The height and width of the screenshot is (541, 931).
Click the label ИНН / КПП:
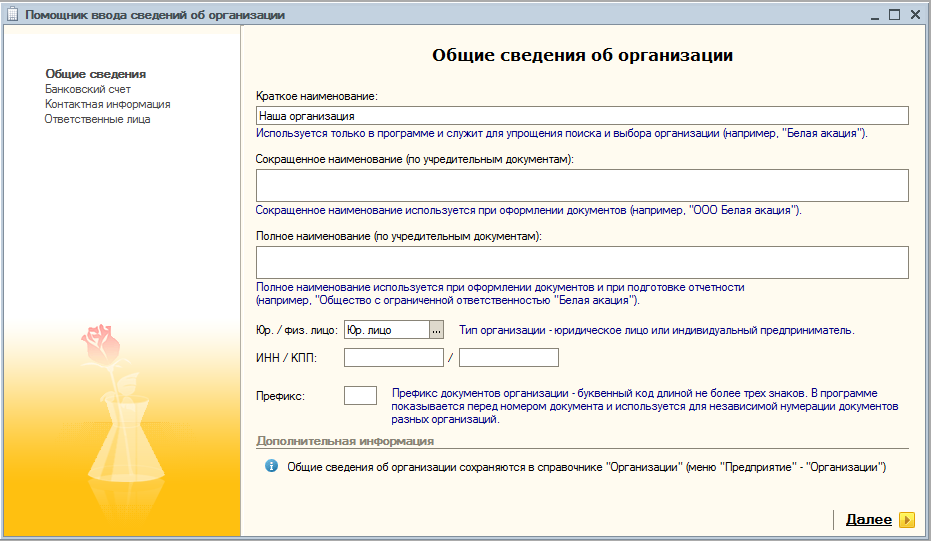286,358
